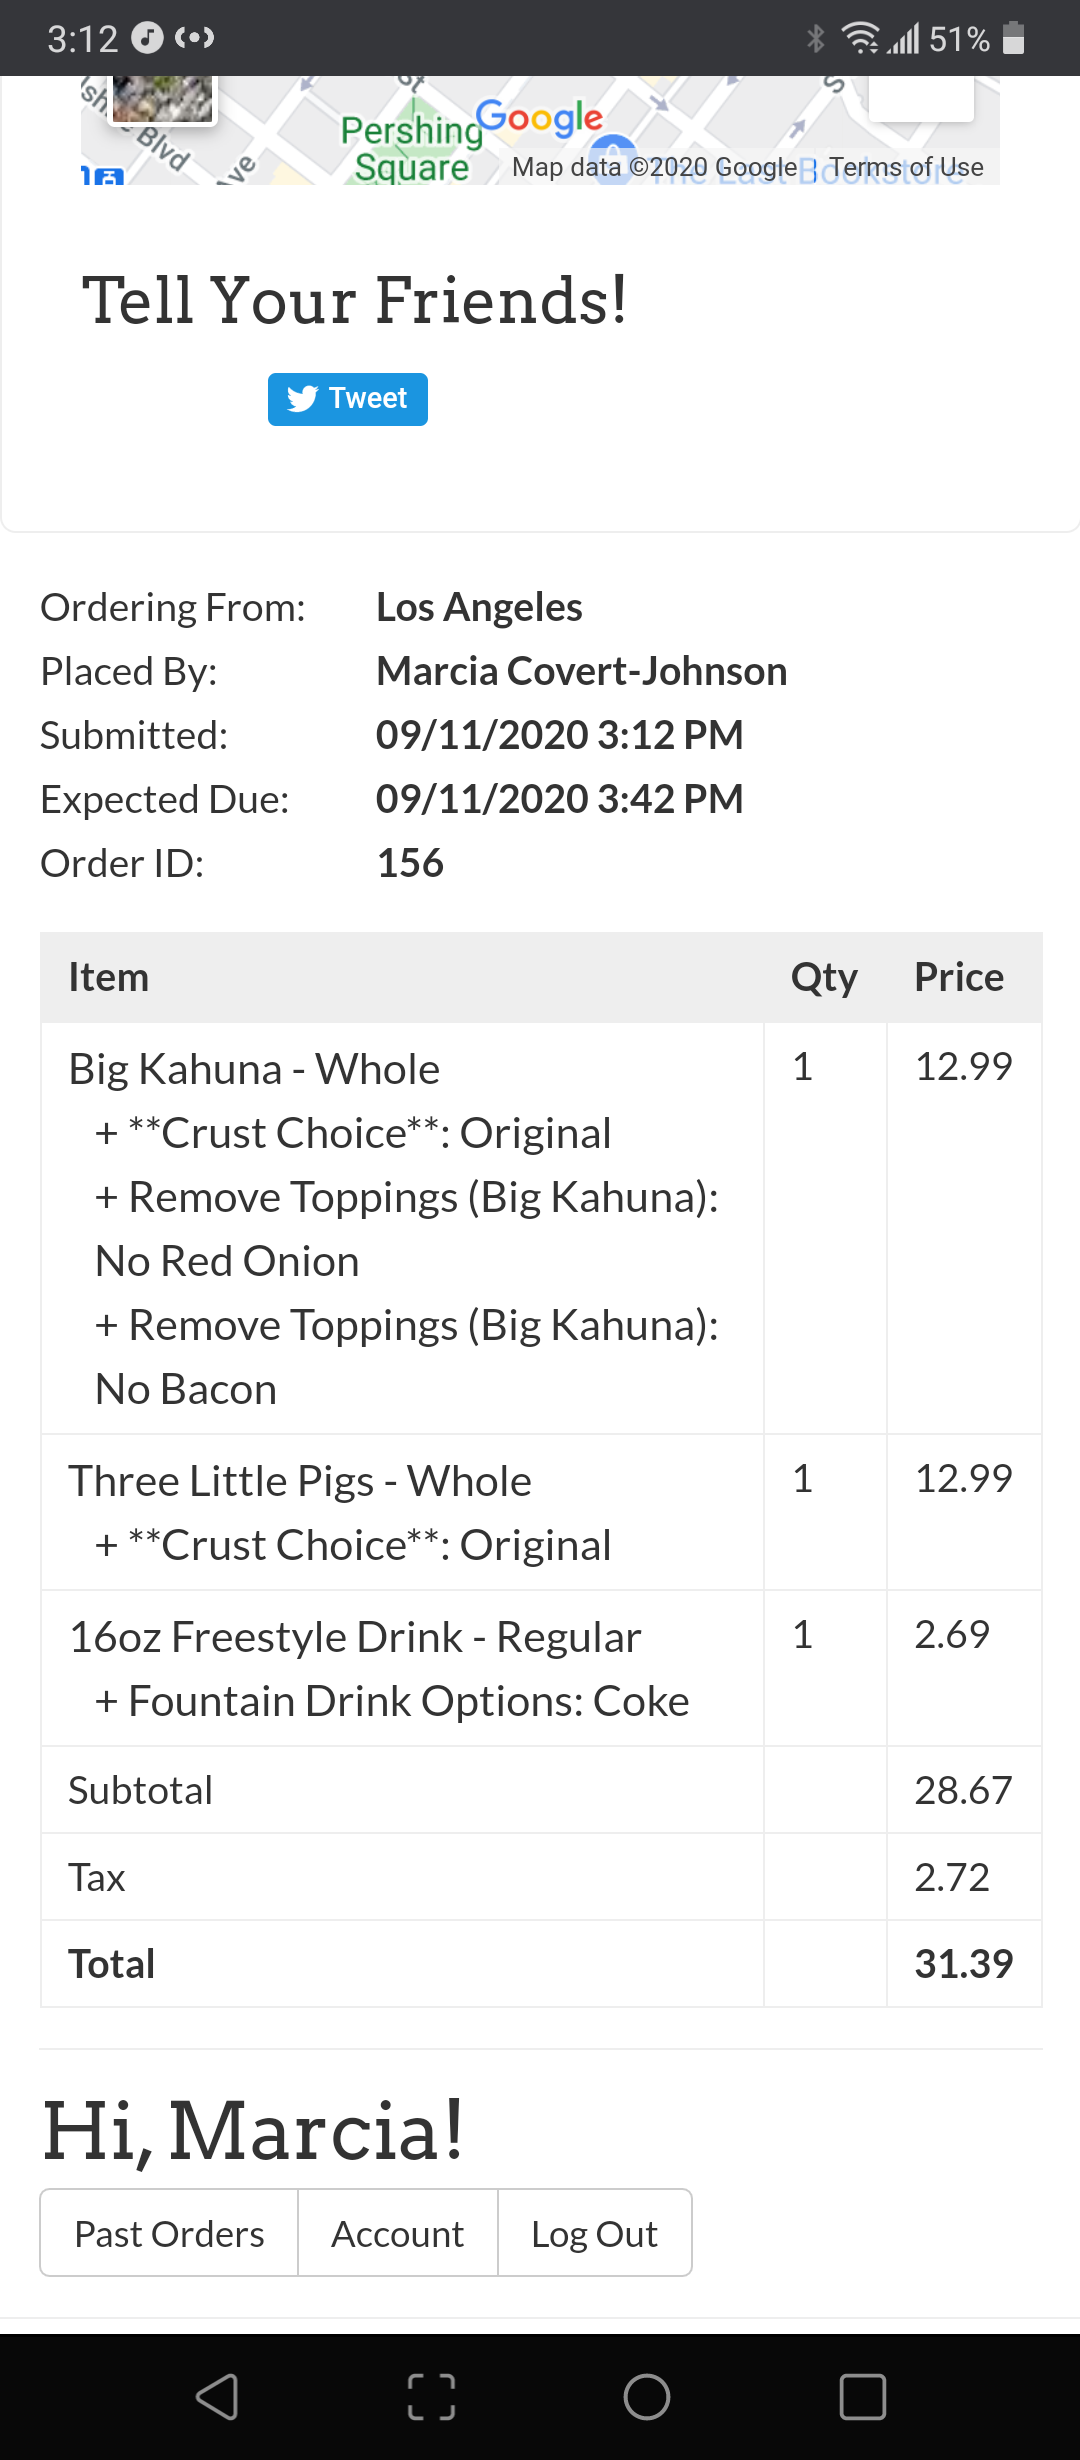Viewport: 1080px width, 2460px height.
Task: Tap the map photo thumbnail
Action: [162, 98]
